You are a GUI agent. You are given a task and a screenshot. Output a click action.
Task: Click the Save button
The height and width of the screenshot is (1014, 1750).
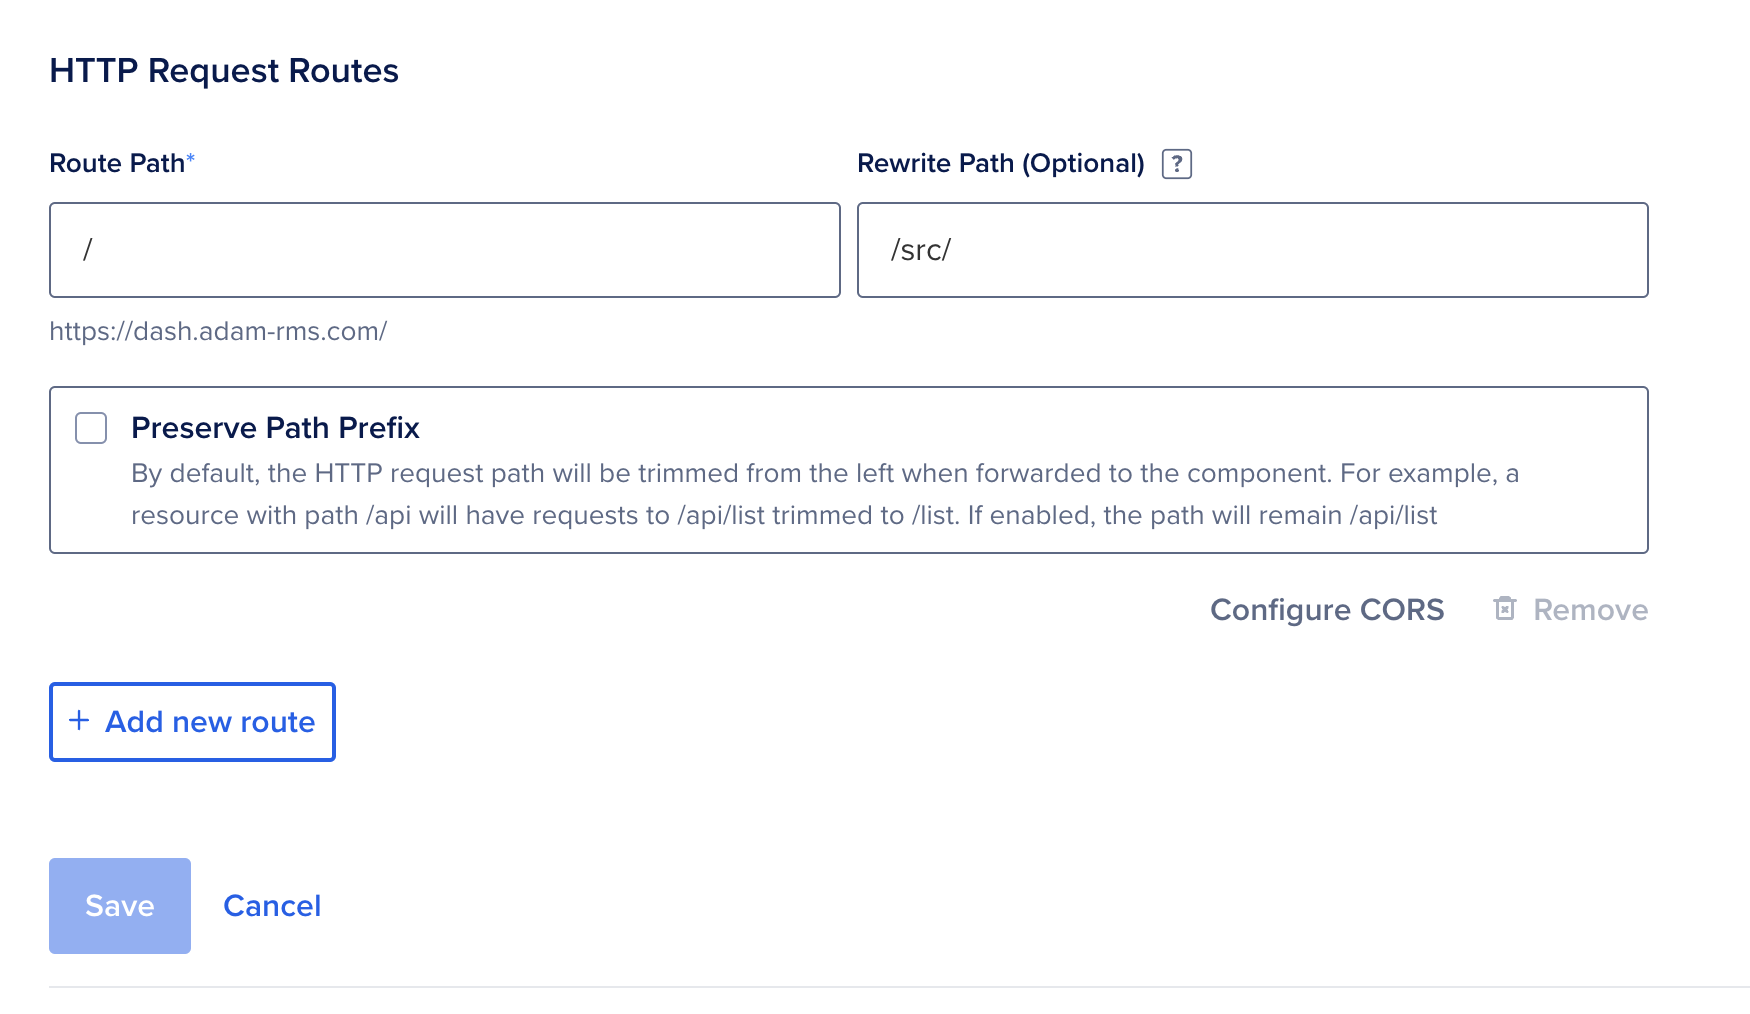tap(120, 906)
